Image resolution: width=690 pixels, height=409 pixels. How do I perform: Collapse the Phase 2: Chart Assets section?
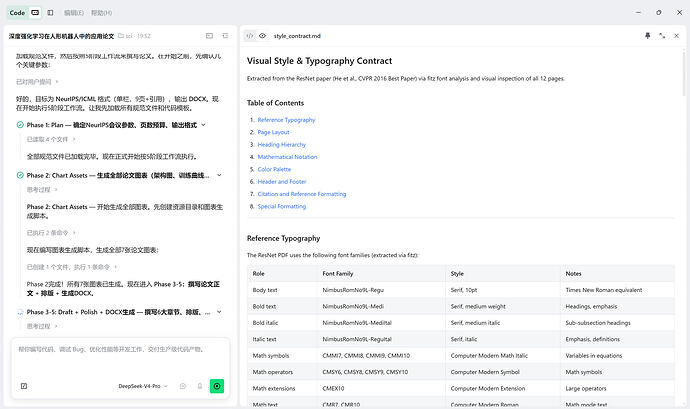pos(219,175)
